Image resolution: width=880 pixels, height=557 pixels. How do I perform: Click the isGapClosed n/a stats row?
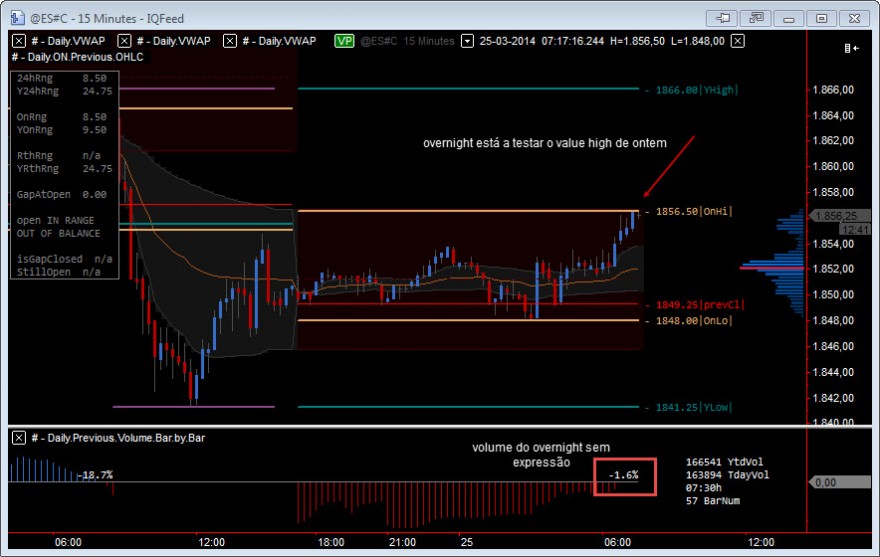pos(65,259)
